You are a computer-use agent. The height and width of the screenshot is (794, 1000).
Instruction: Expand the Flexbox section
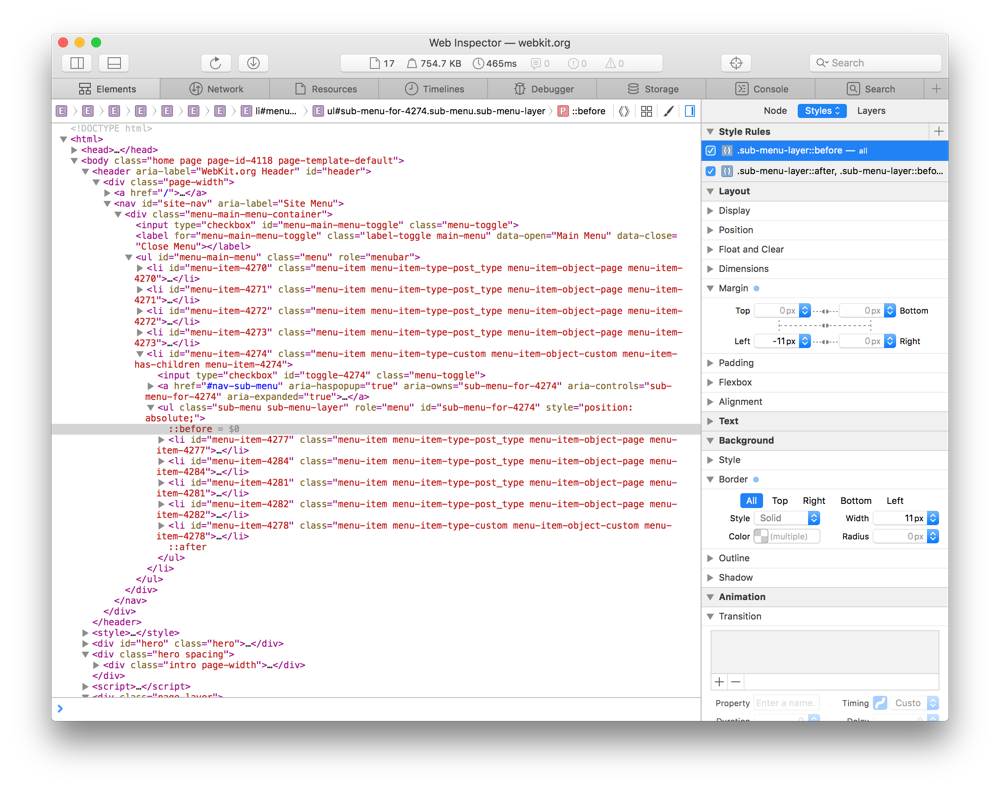(735, 382)
